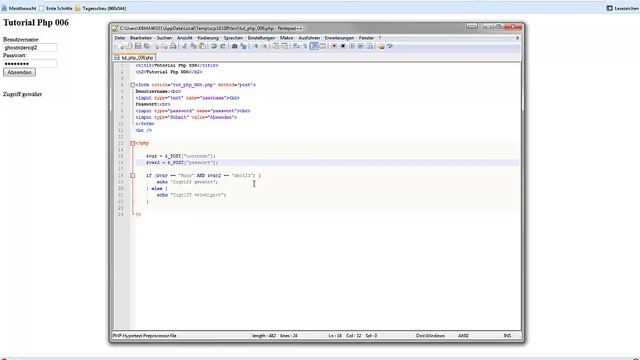Click the "Zugriff gewährt" text in browser
Image resolution: width=640 pixels, height=360 pixels.
coord(22,94)
